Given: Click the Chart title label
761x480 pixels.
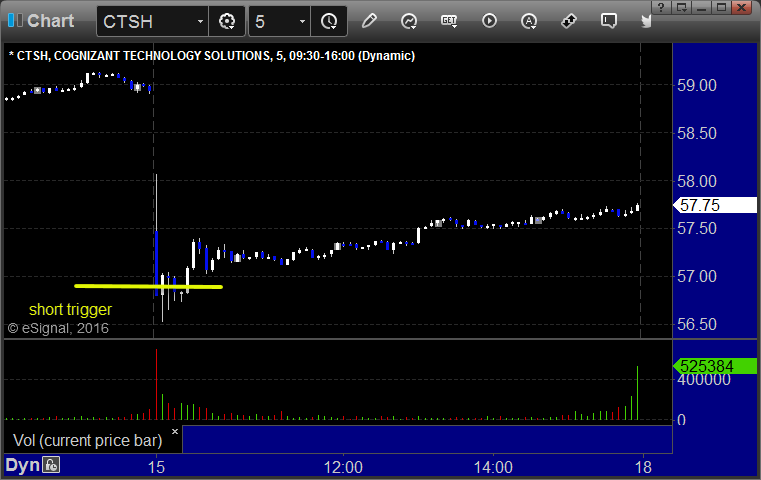Looking at the screenshot, I should [x=50, y=21].
